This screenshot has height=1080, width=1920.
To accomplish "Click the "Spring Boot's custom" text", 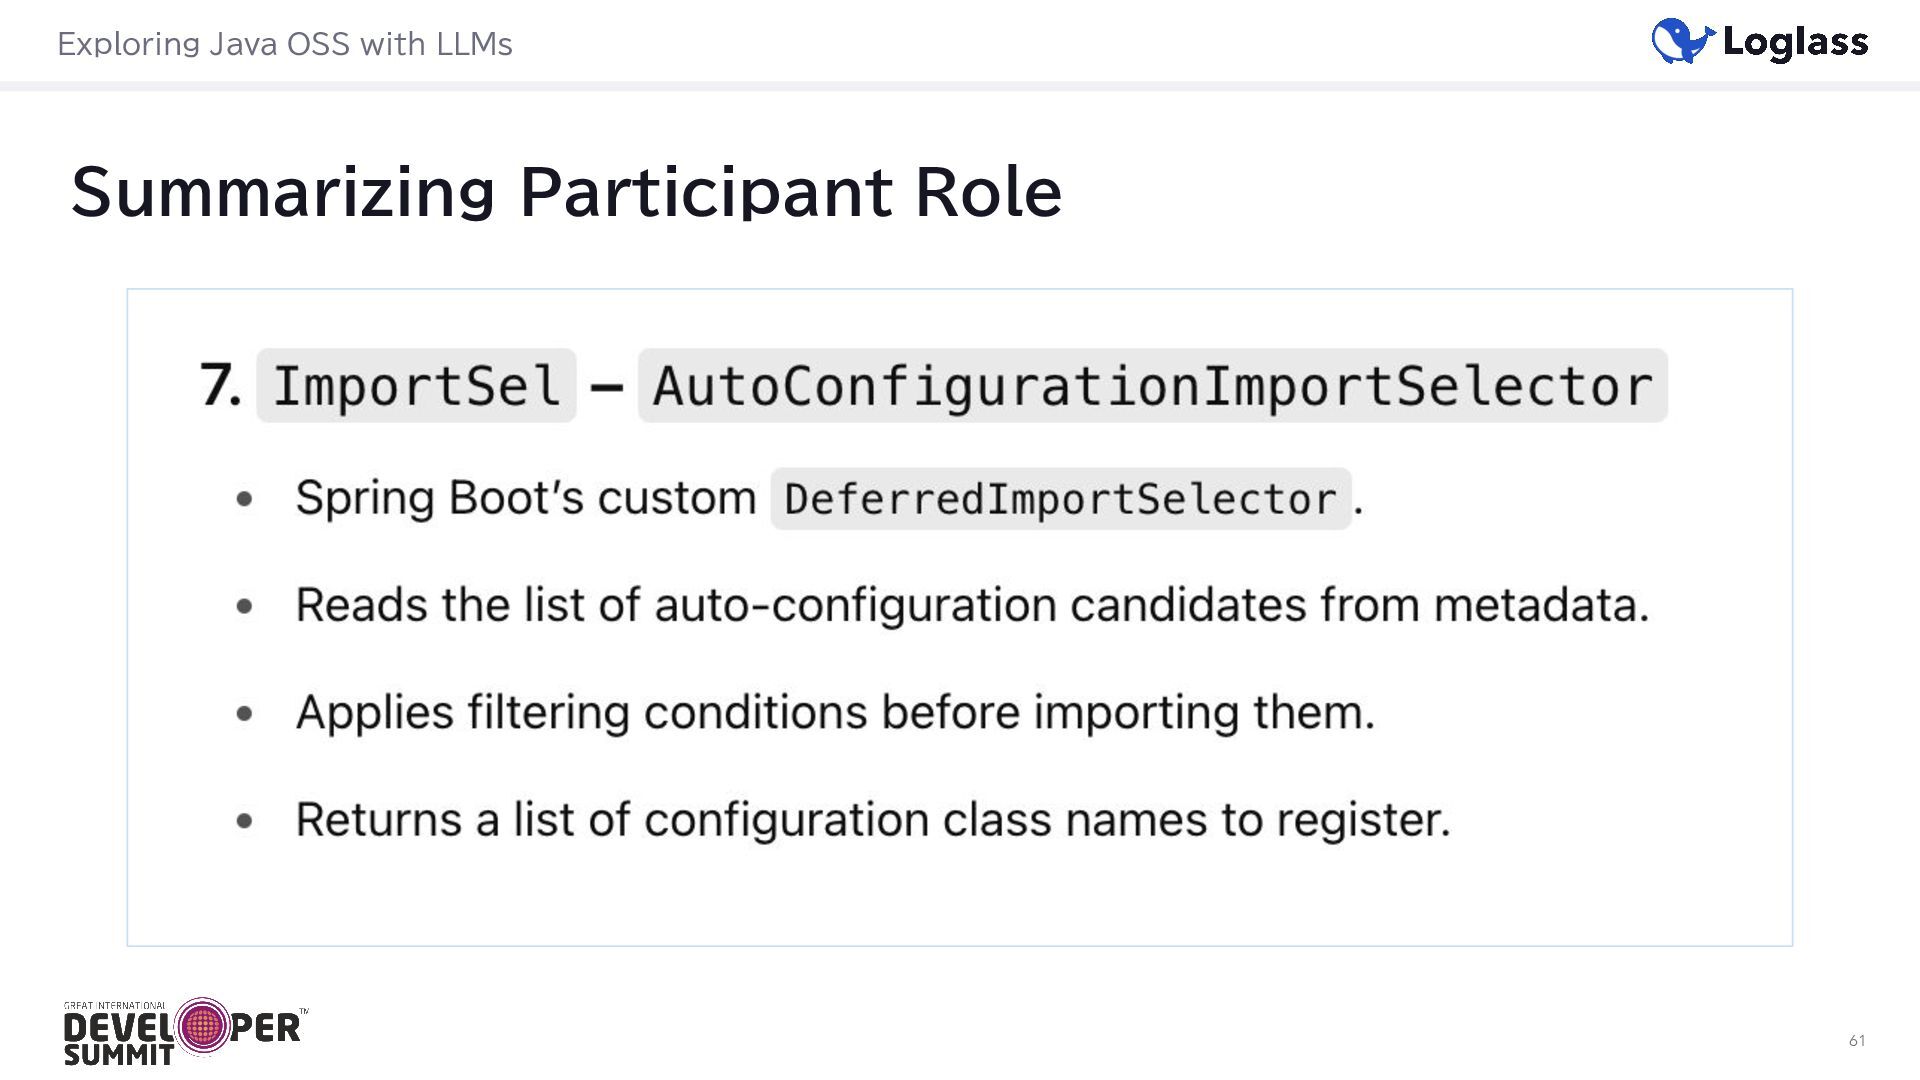I will pos(526,498).
